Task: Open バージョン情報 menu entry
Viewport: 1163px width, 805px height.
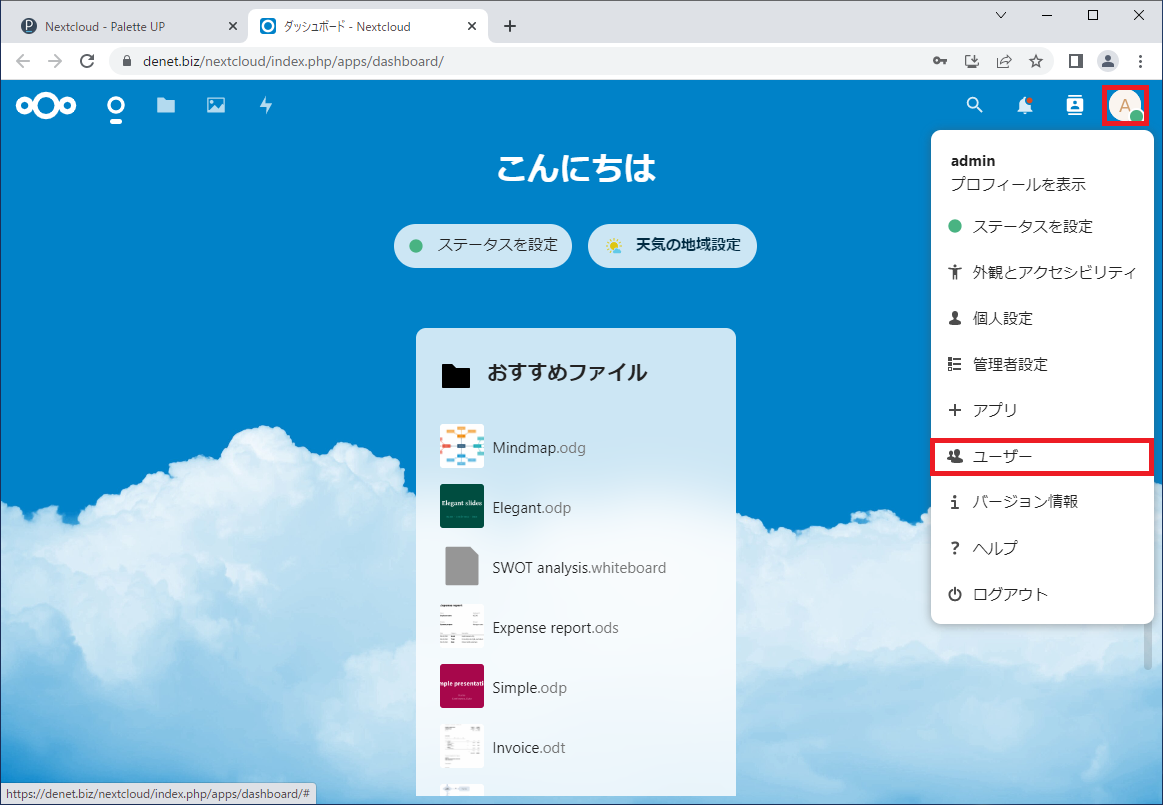Action: [x=1042, y=502]
